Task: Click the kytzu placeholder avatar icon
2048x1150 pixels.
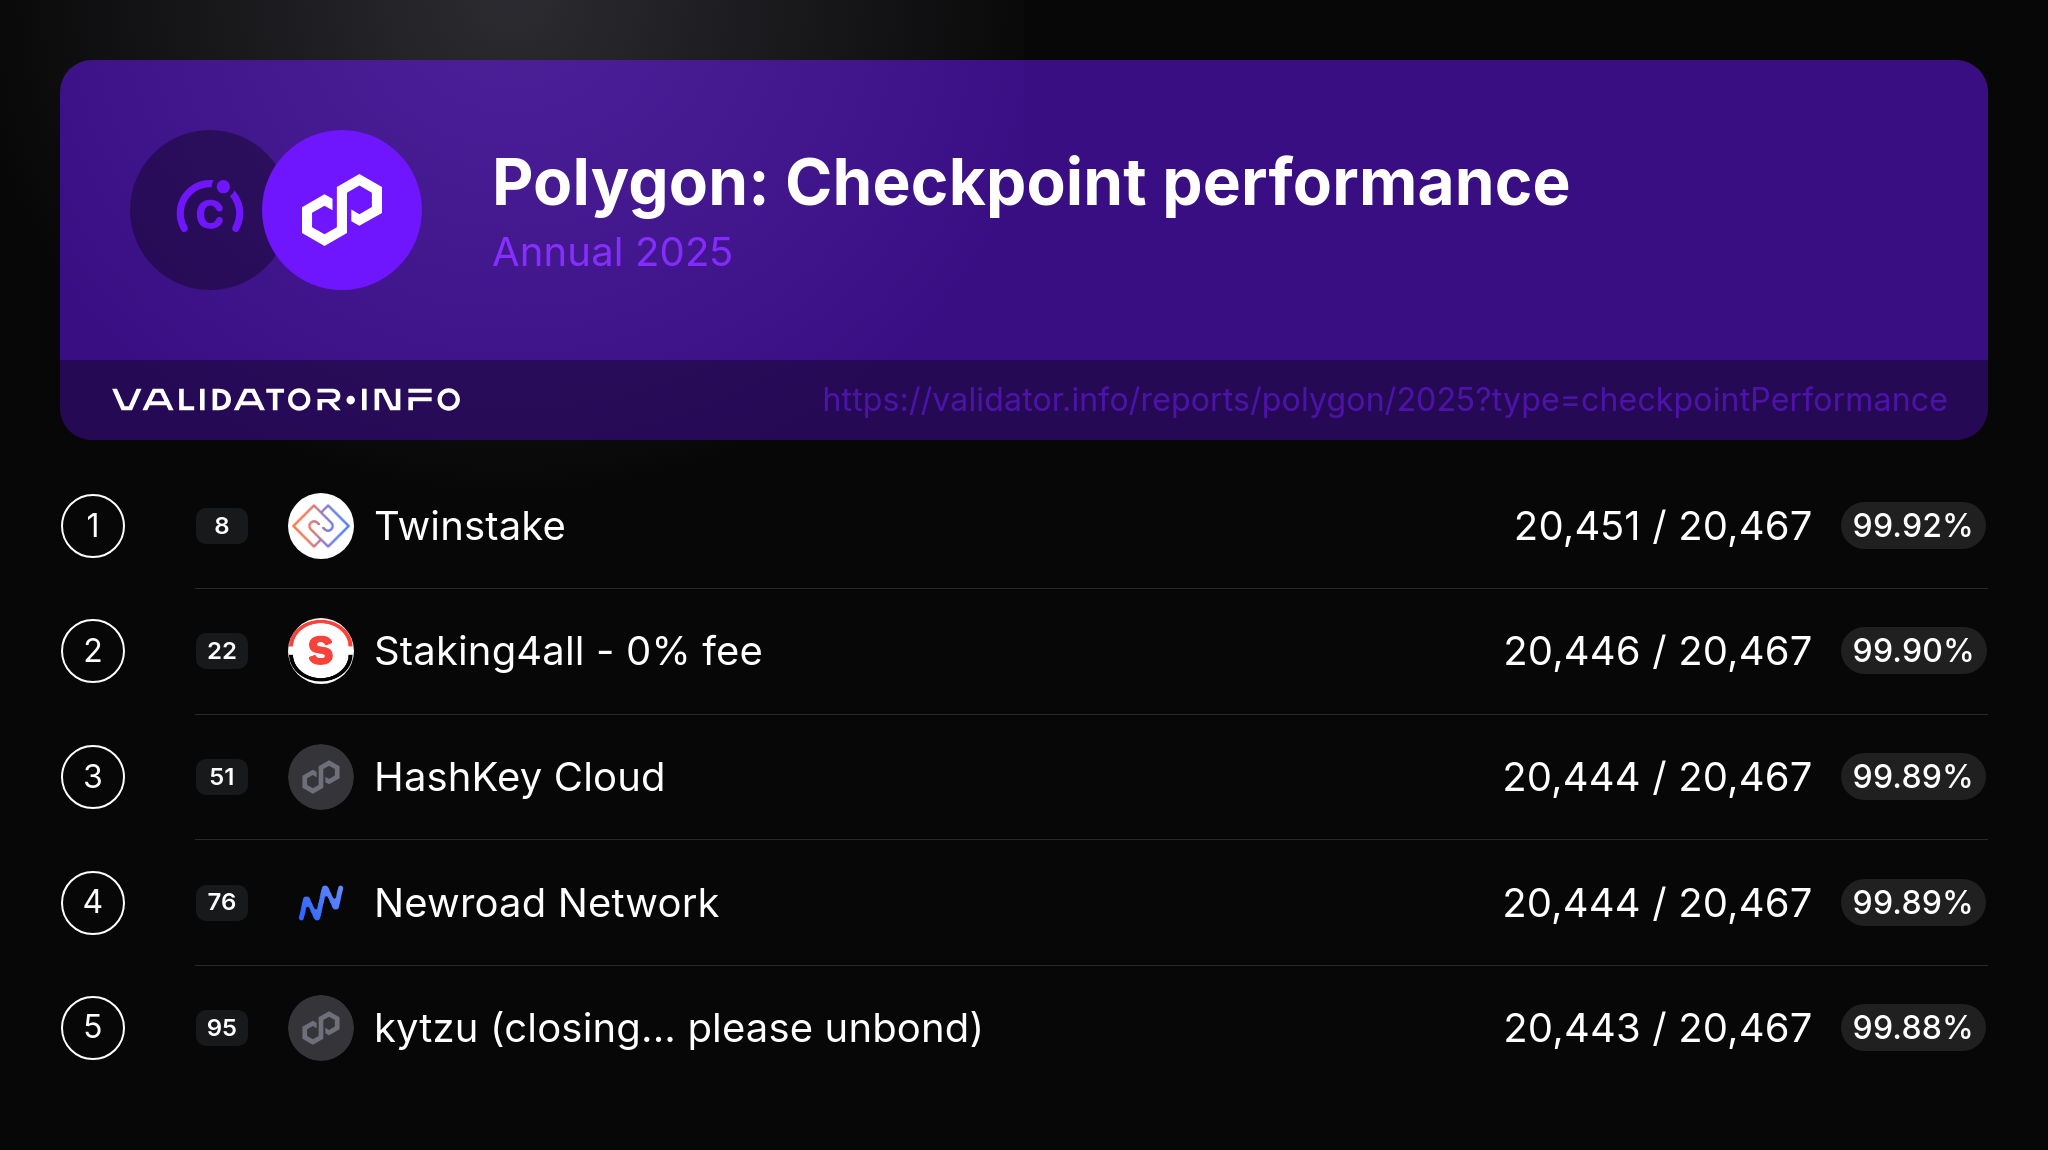Action: coord(320,1028)
